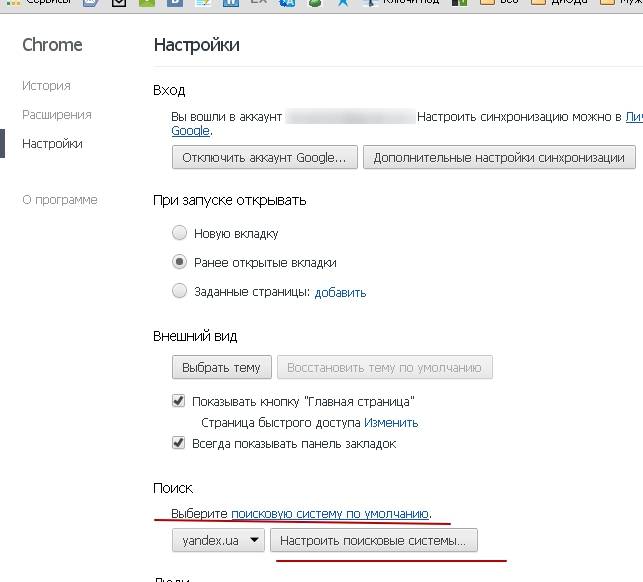
Task: Toggle Показывать кнопку Главная страница checkbox
Action: pyautogui.click(x=178, y=400)
